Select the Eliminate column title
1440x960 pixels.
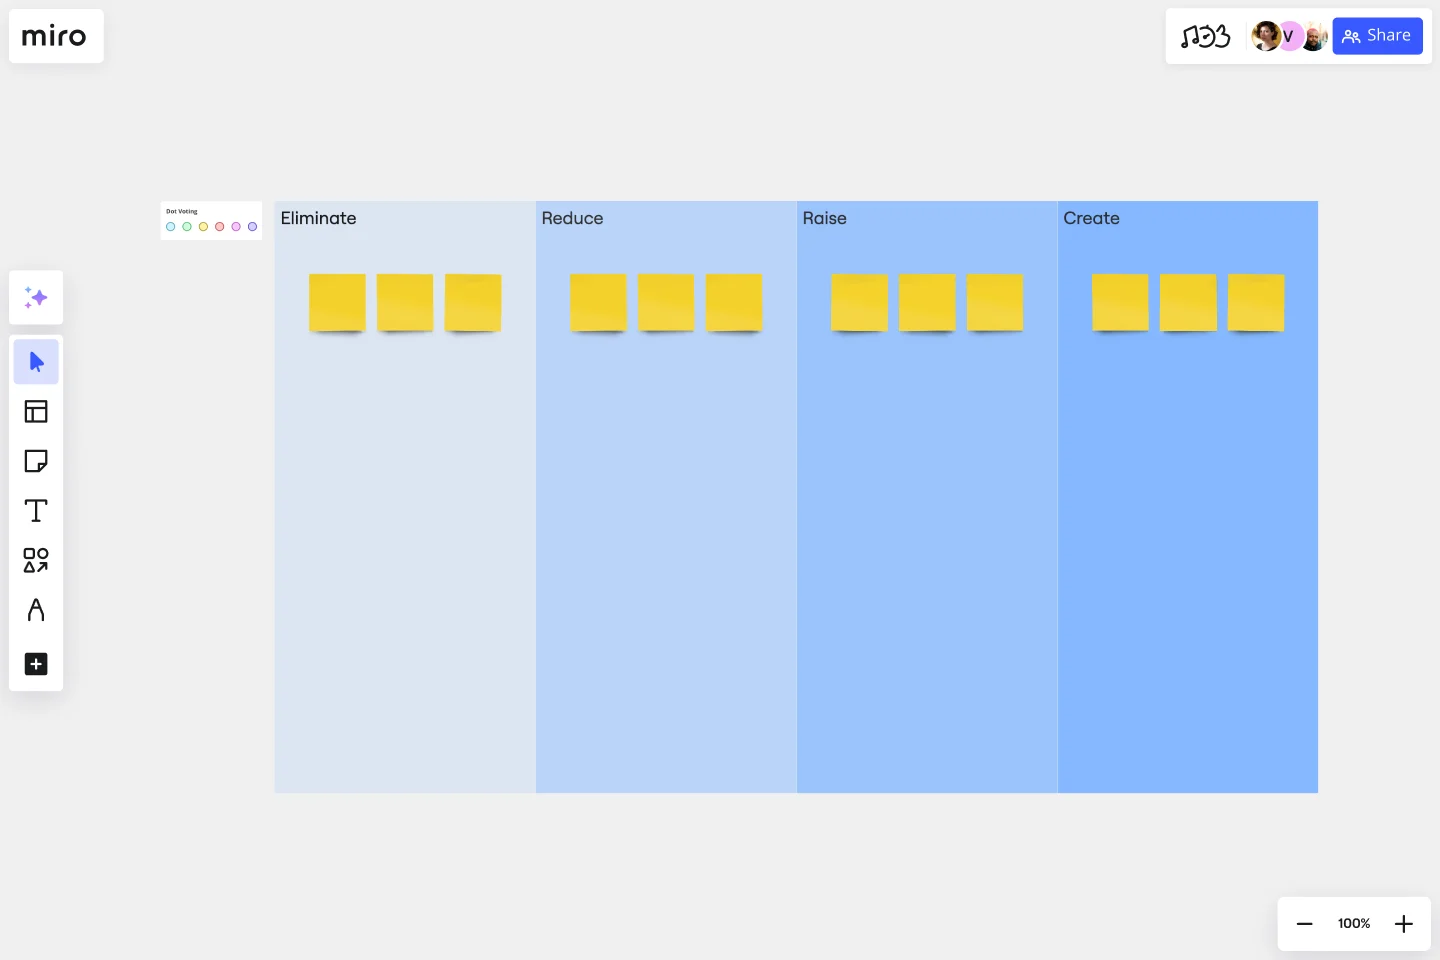click(x=318, y=218)
